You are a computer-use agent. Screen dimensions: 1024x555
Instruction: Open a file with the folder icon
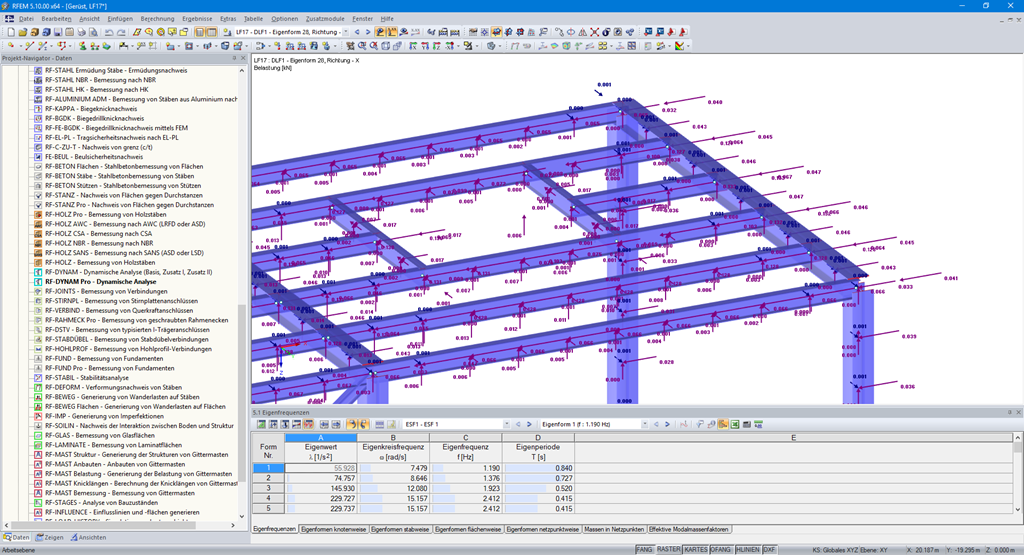[x=23, y=31]
